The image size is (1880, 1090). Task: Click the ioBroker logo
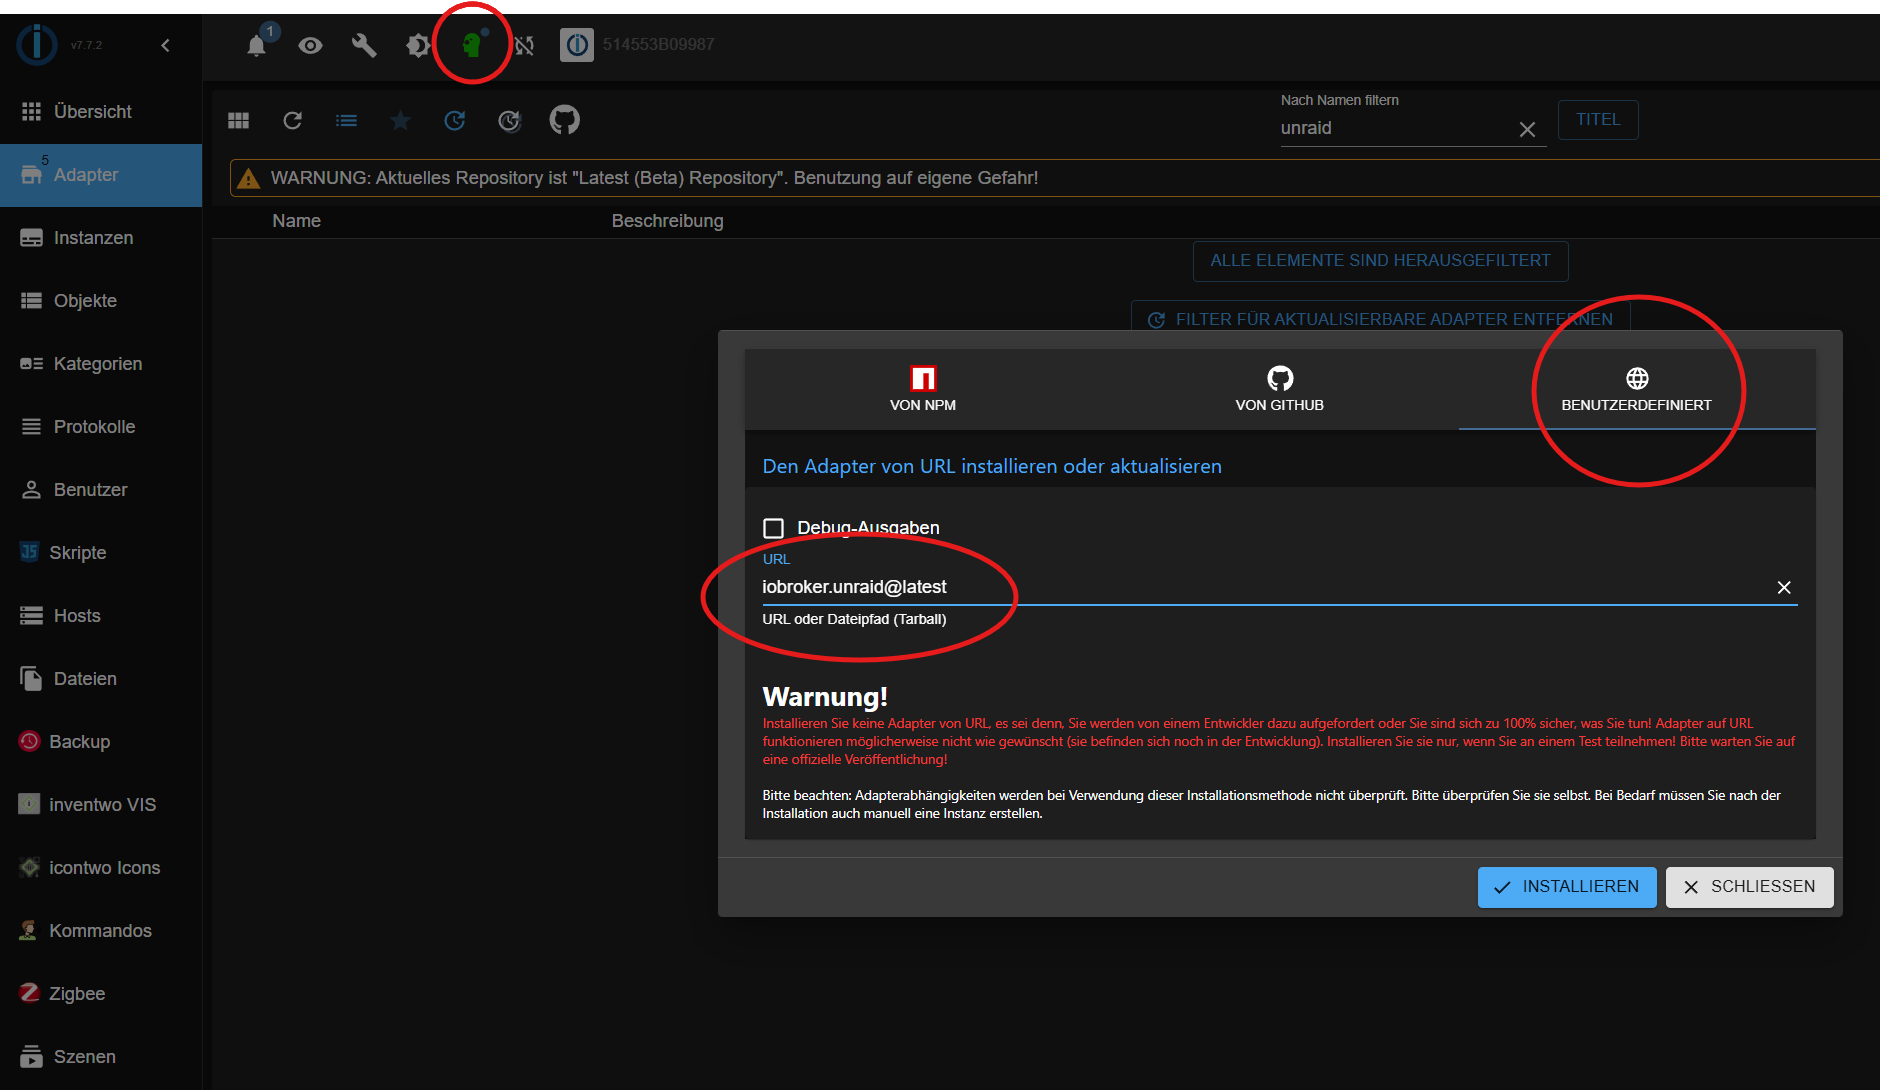tap(37, 44)
